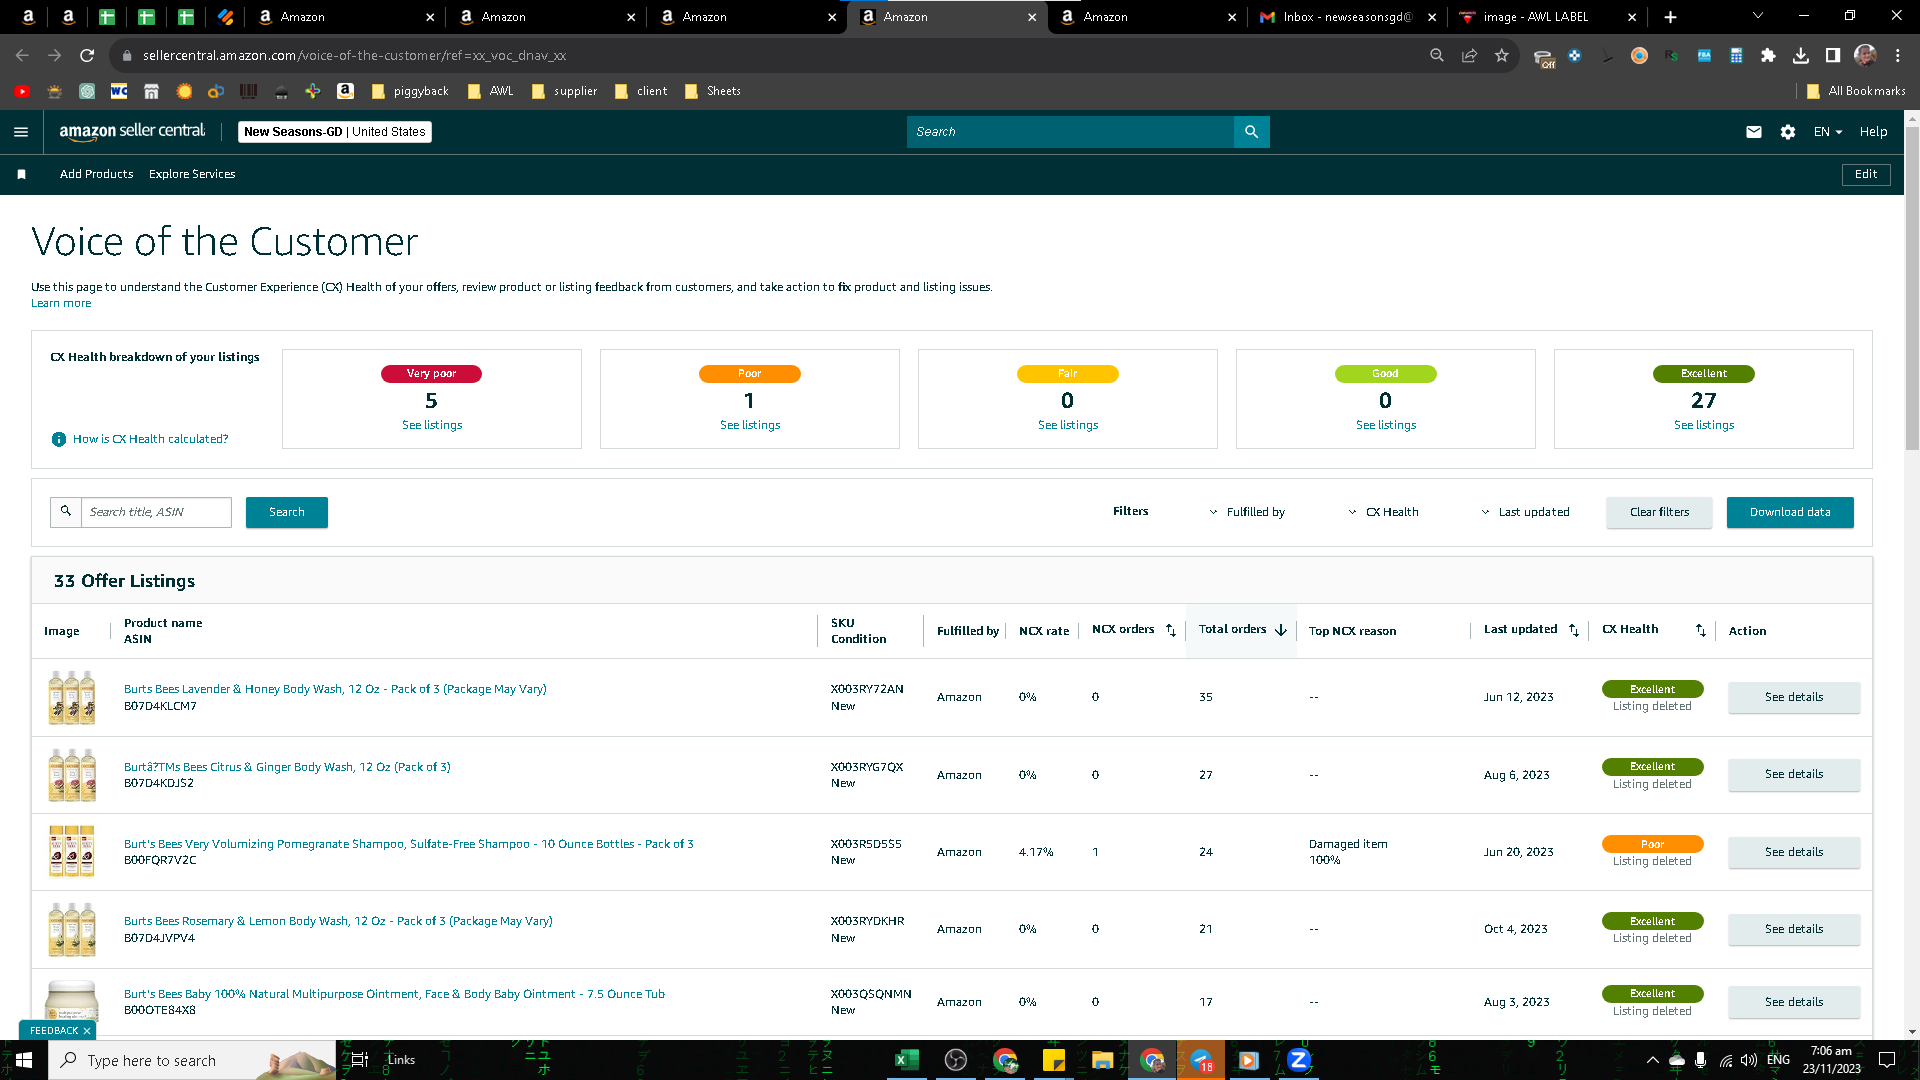
Task: Click the Search button for title or ASIN
Action: point(287,512)
